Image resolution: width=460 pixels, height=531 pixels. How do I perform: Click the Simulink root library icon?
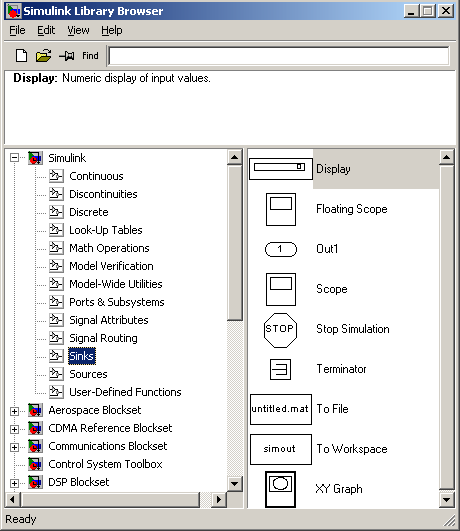pos(35,158)
